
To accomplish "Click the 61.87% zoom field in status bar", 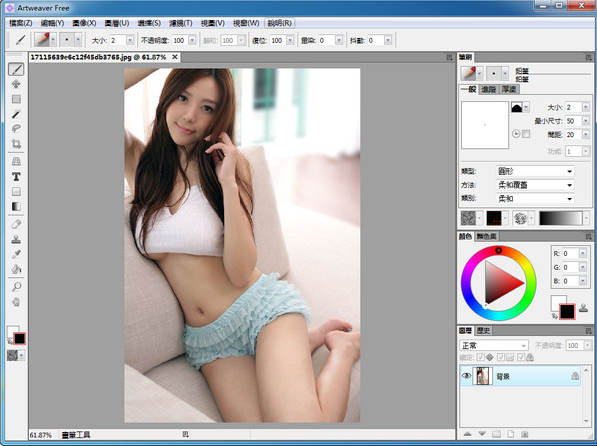I will pyautogui.click(x=41, y=435).
